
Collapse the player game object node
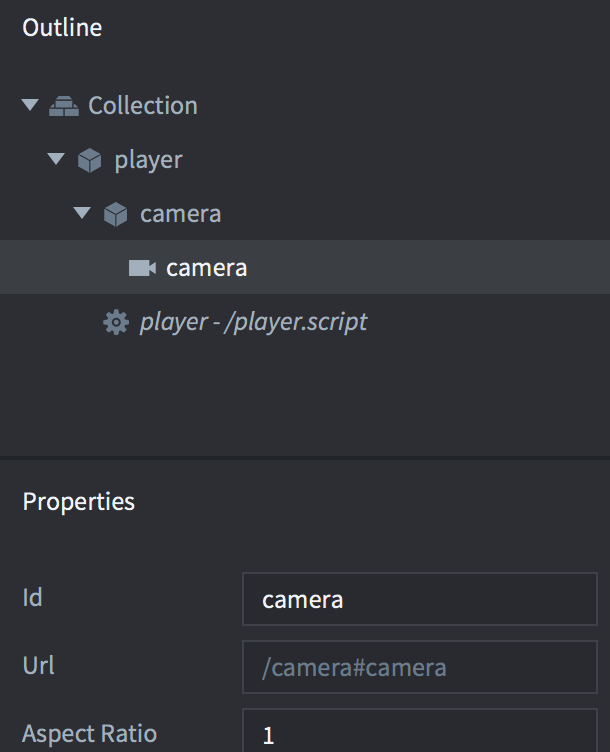(x=56, y=159)
